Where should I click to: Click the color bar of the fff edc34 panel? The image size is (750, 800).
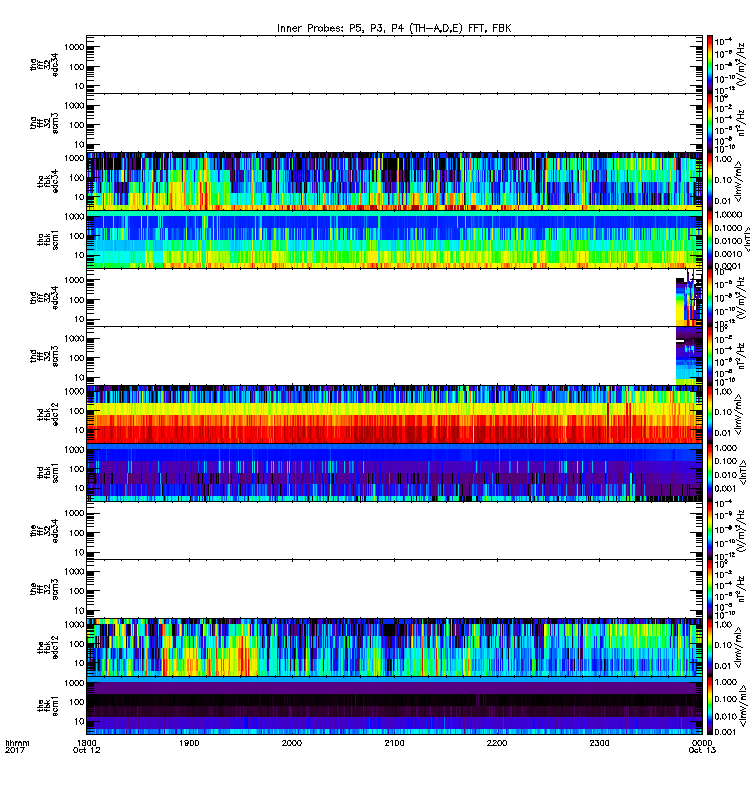point(709,531)
